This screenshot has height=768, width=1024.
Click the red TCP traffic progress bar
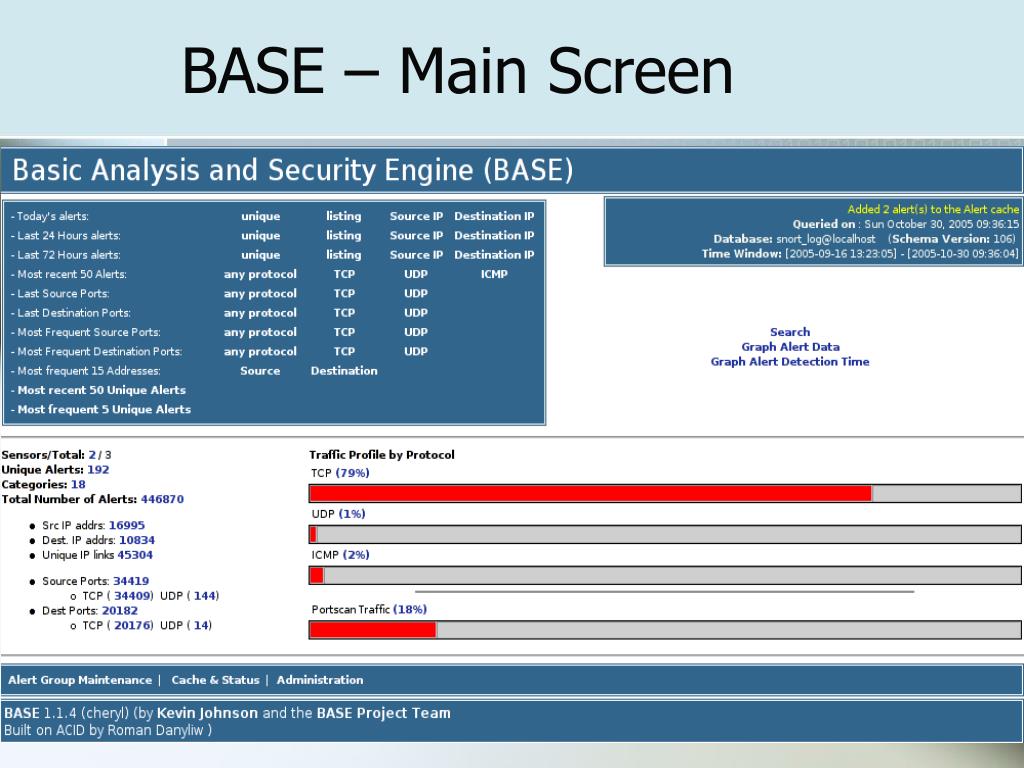pyautogui.click(x=591, y=493)
